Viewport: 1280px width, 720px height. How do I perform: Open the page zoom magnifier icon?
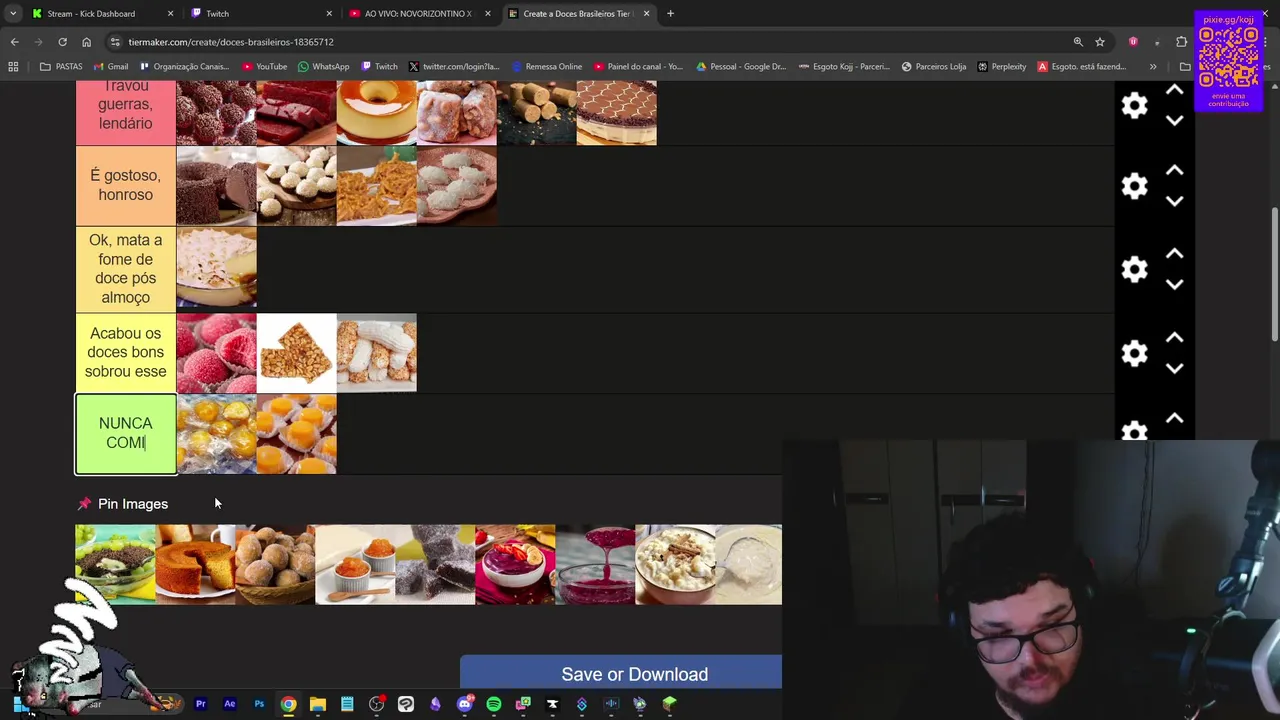click(x=1078, y=42)
